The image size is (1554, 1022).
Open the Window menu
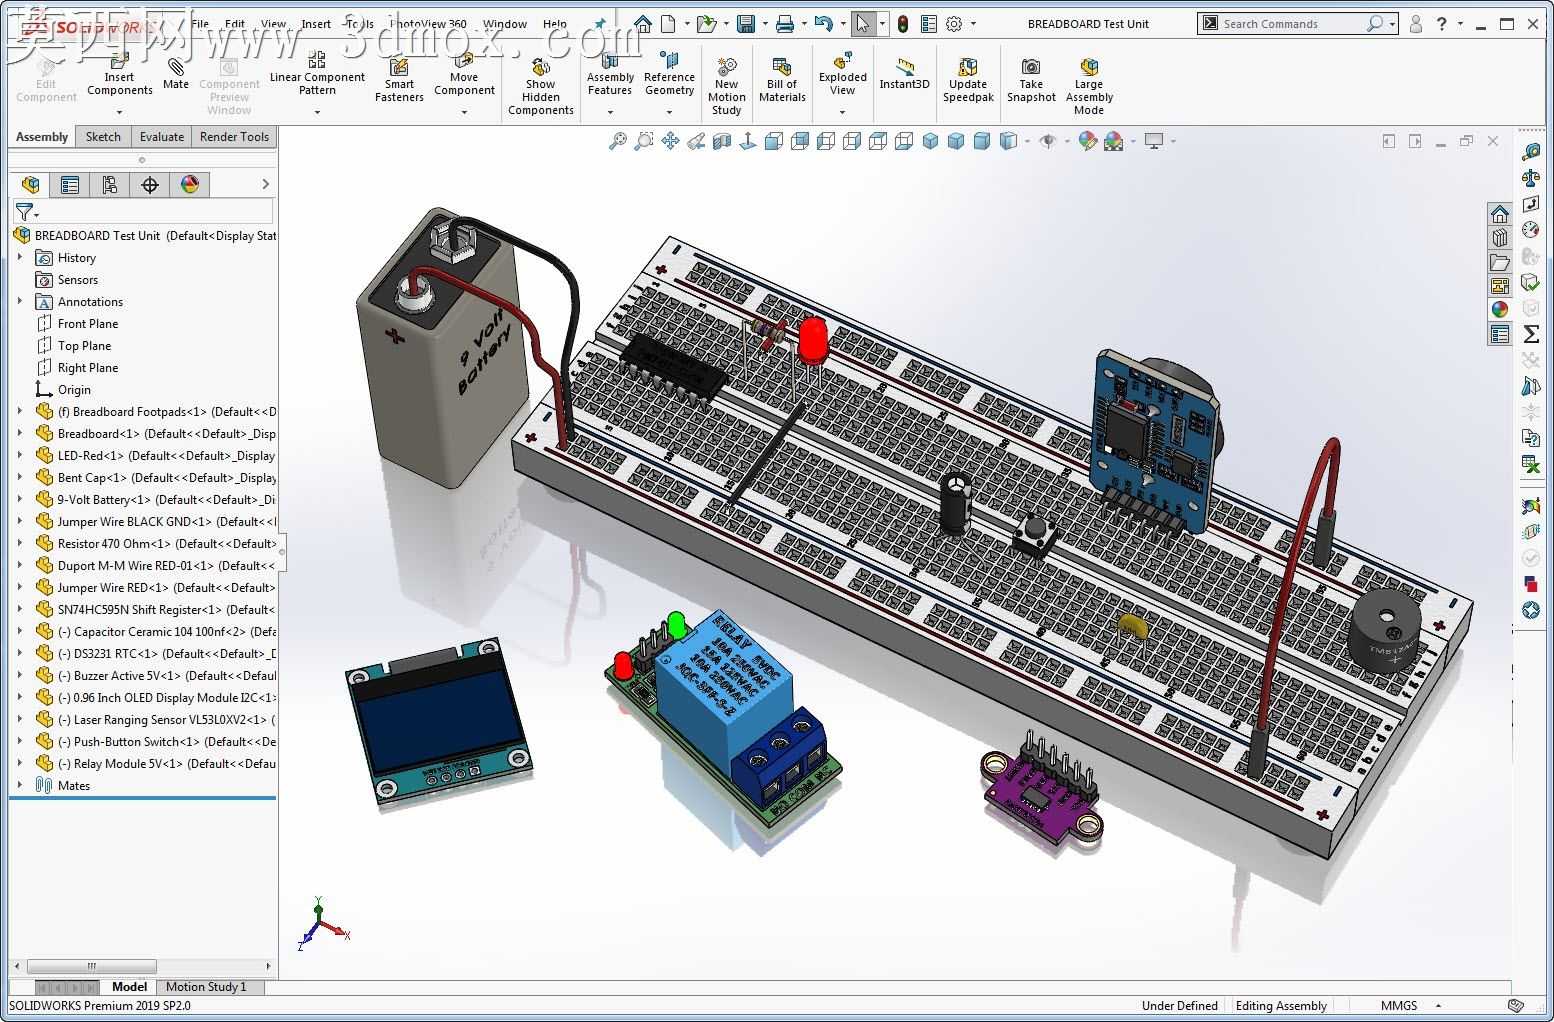(x=505, y=24)
